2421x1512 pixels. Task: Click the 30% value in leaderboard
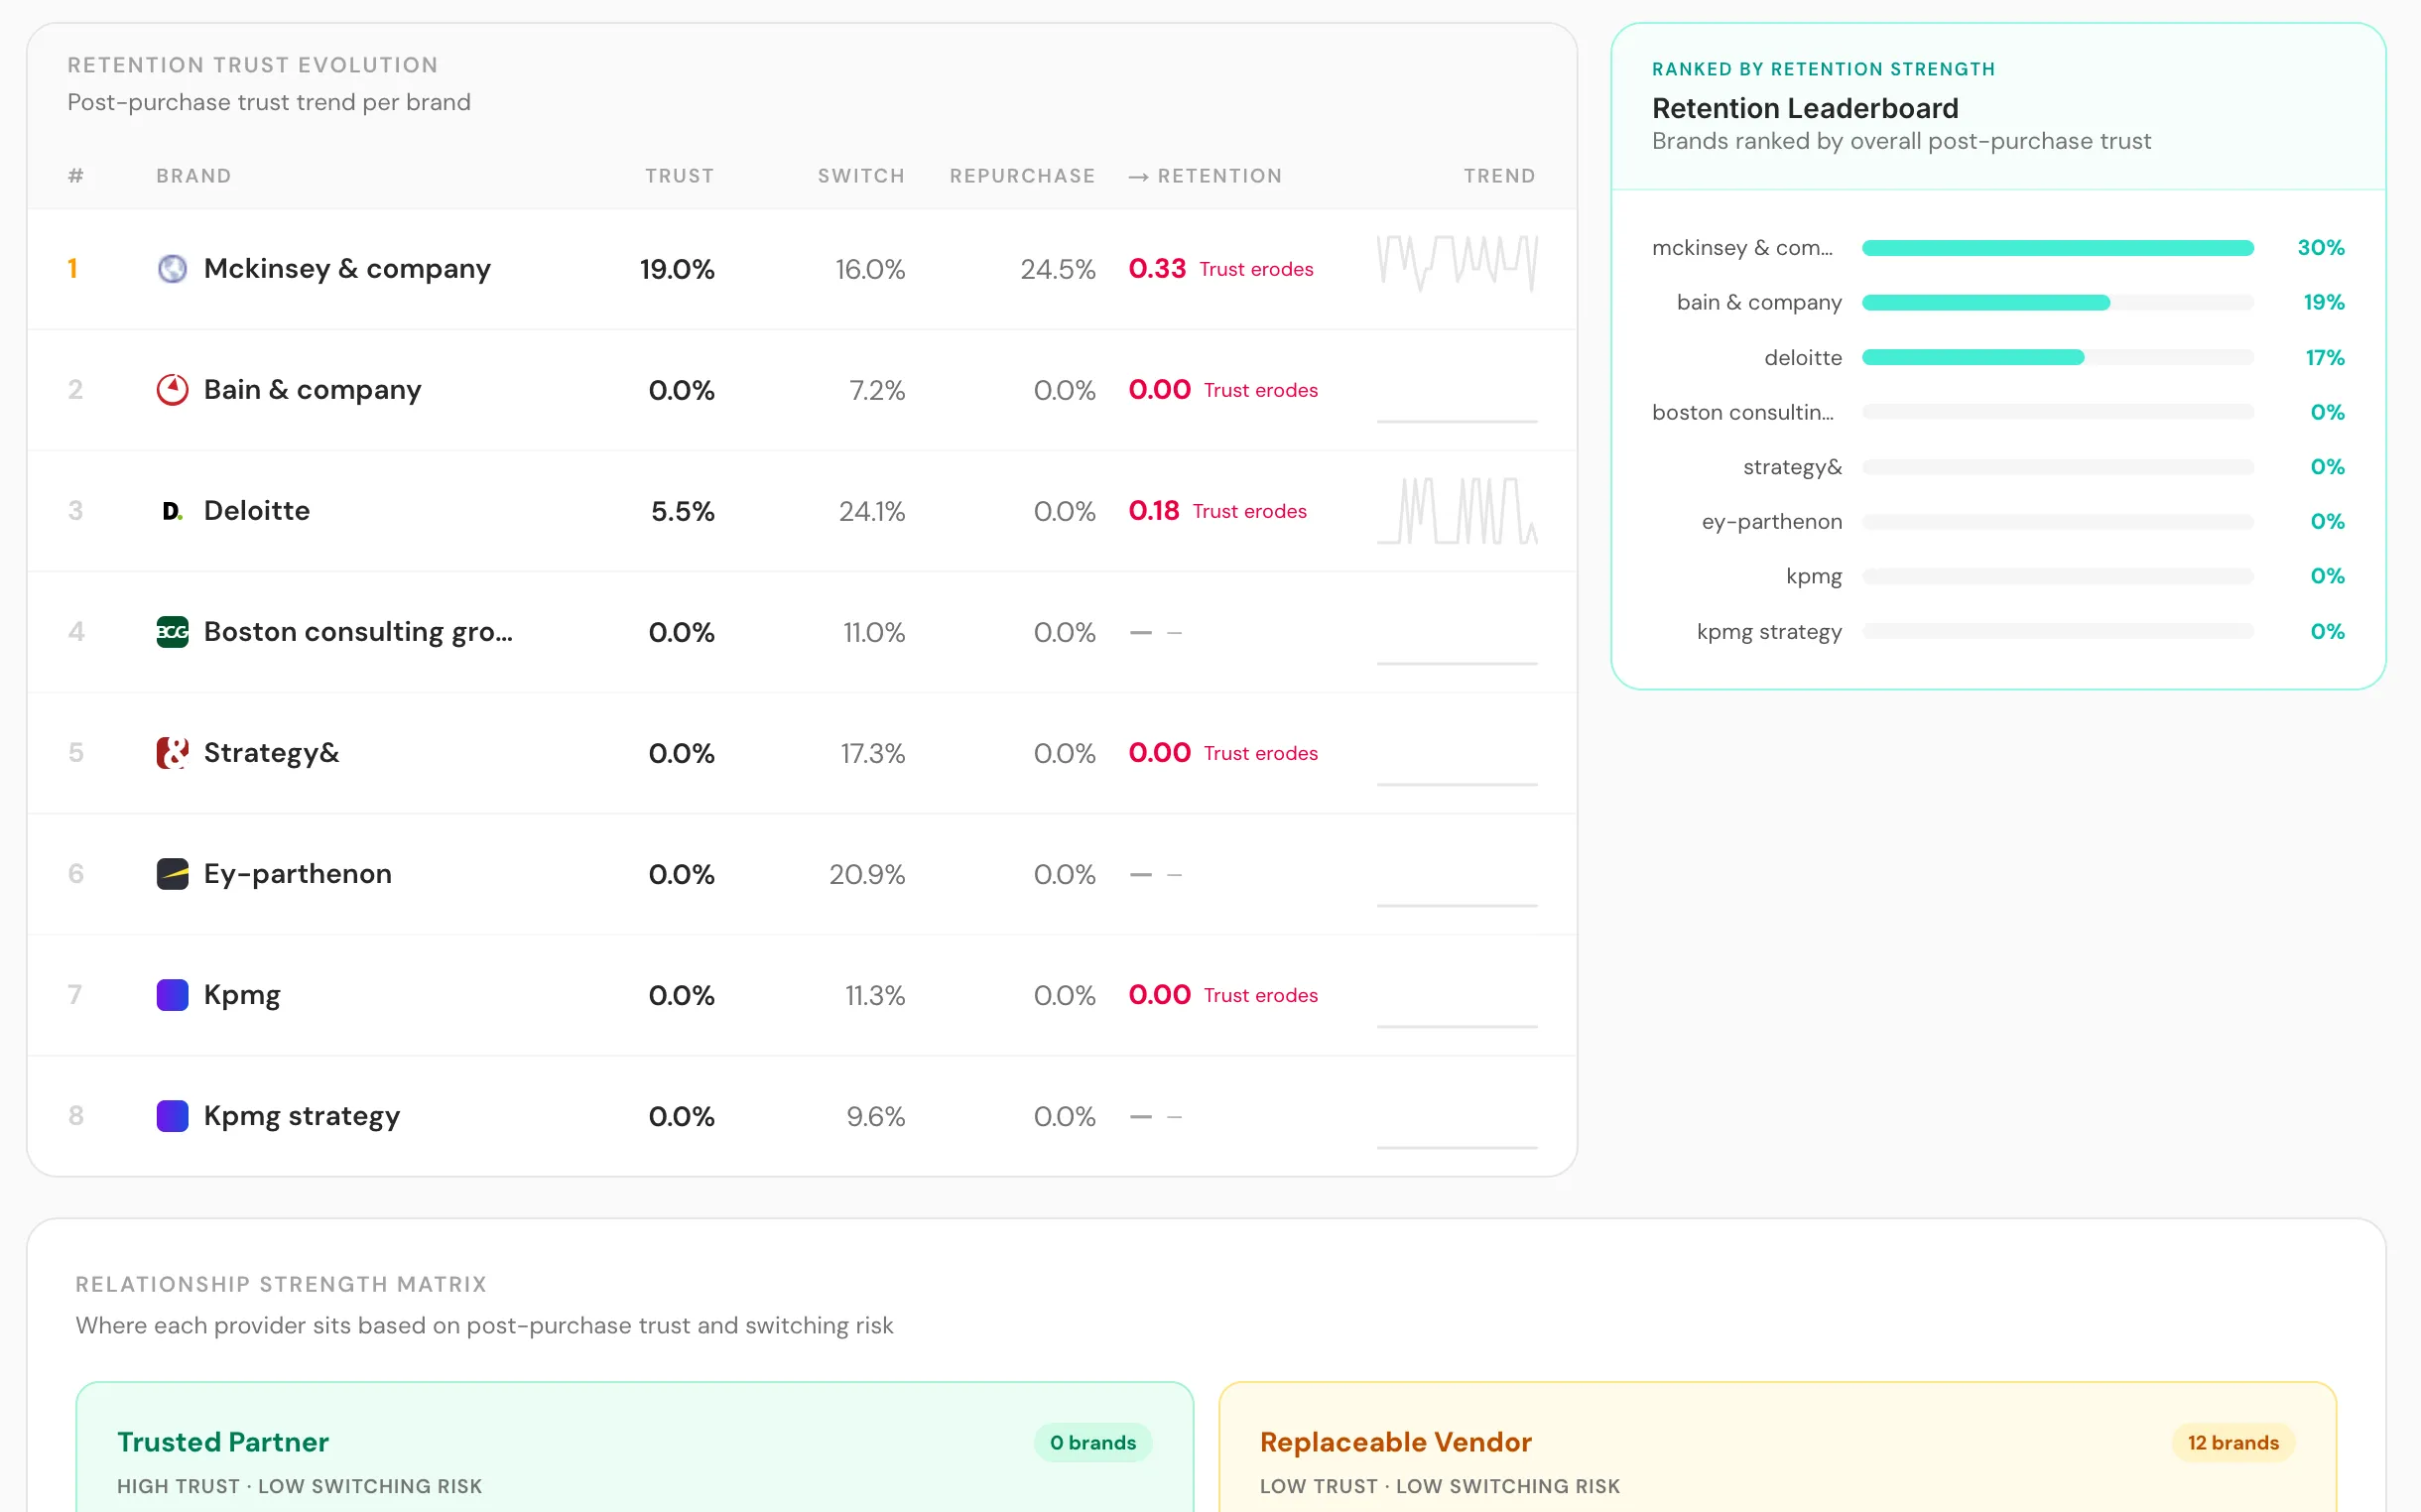tap(2321, 248)
